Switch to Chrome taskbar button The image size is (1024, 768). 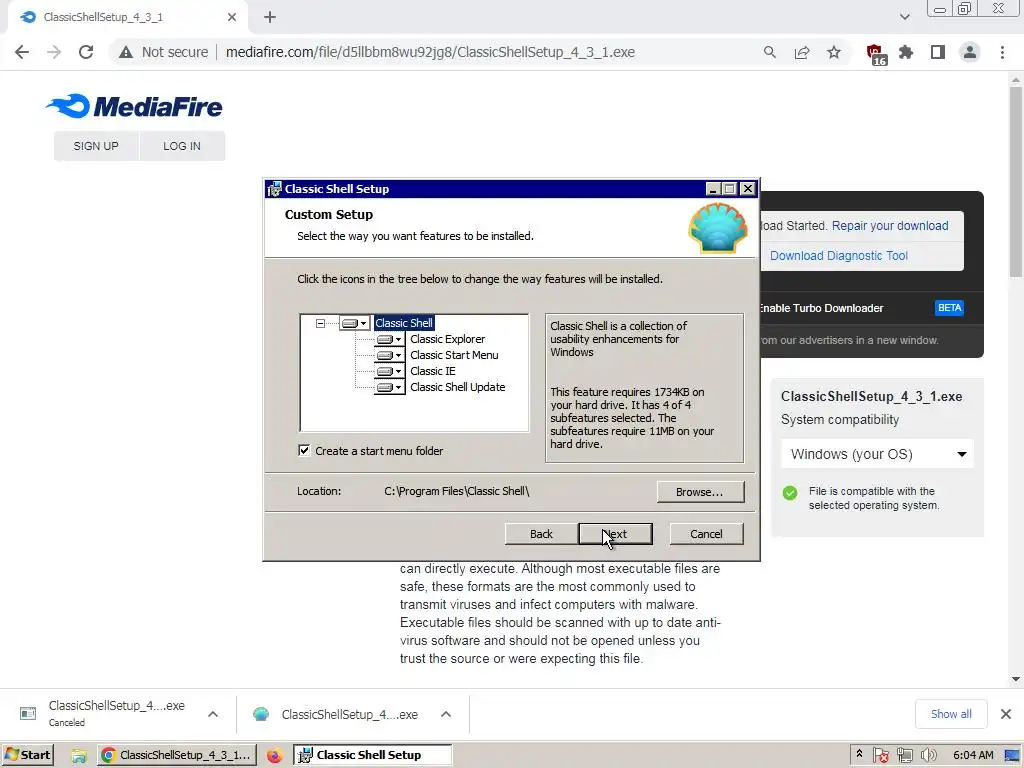click(176, 755)
